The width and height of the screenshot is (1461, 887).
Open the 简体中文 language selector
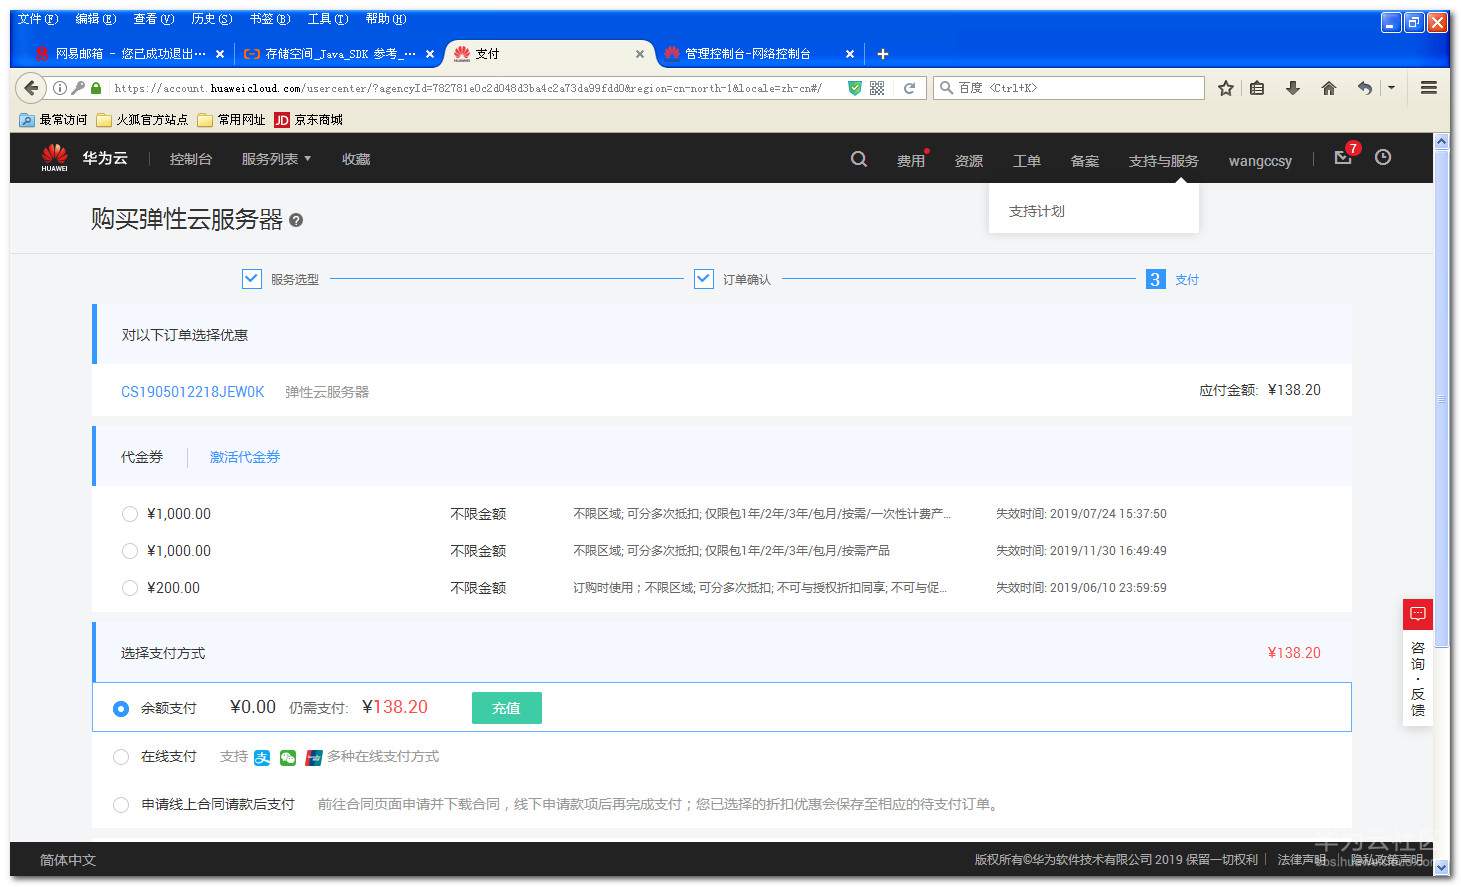[68, 860]
